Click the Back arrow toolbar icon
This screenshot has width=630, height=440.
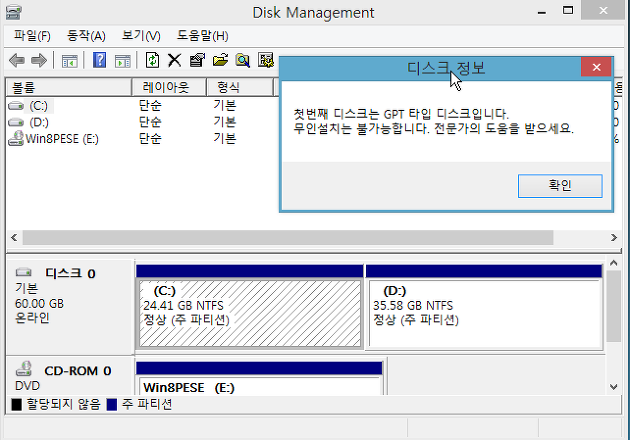coord(17,61)
